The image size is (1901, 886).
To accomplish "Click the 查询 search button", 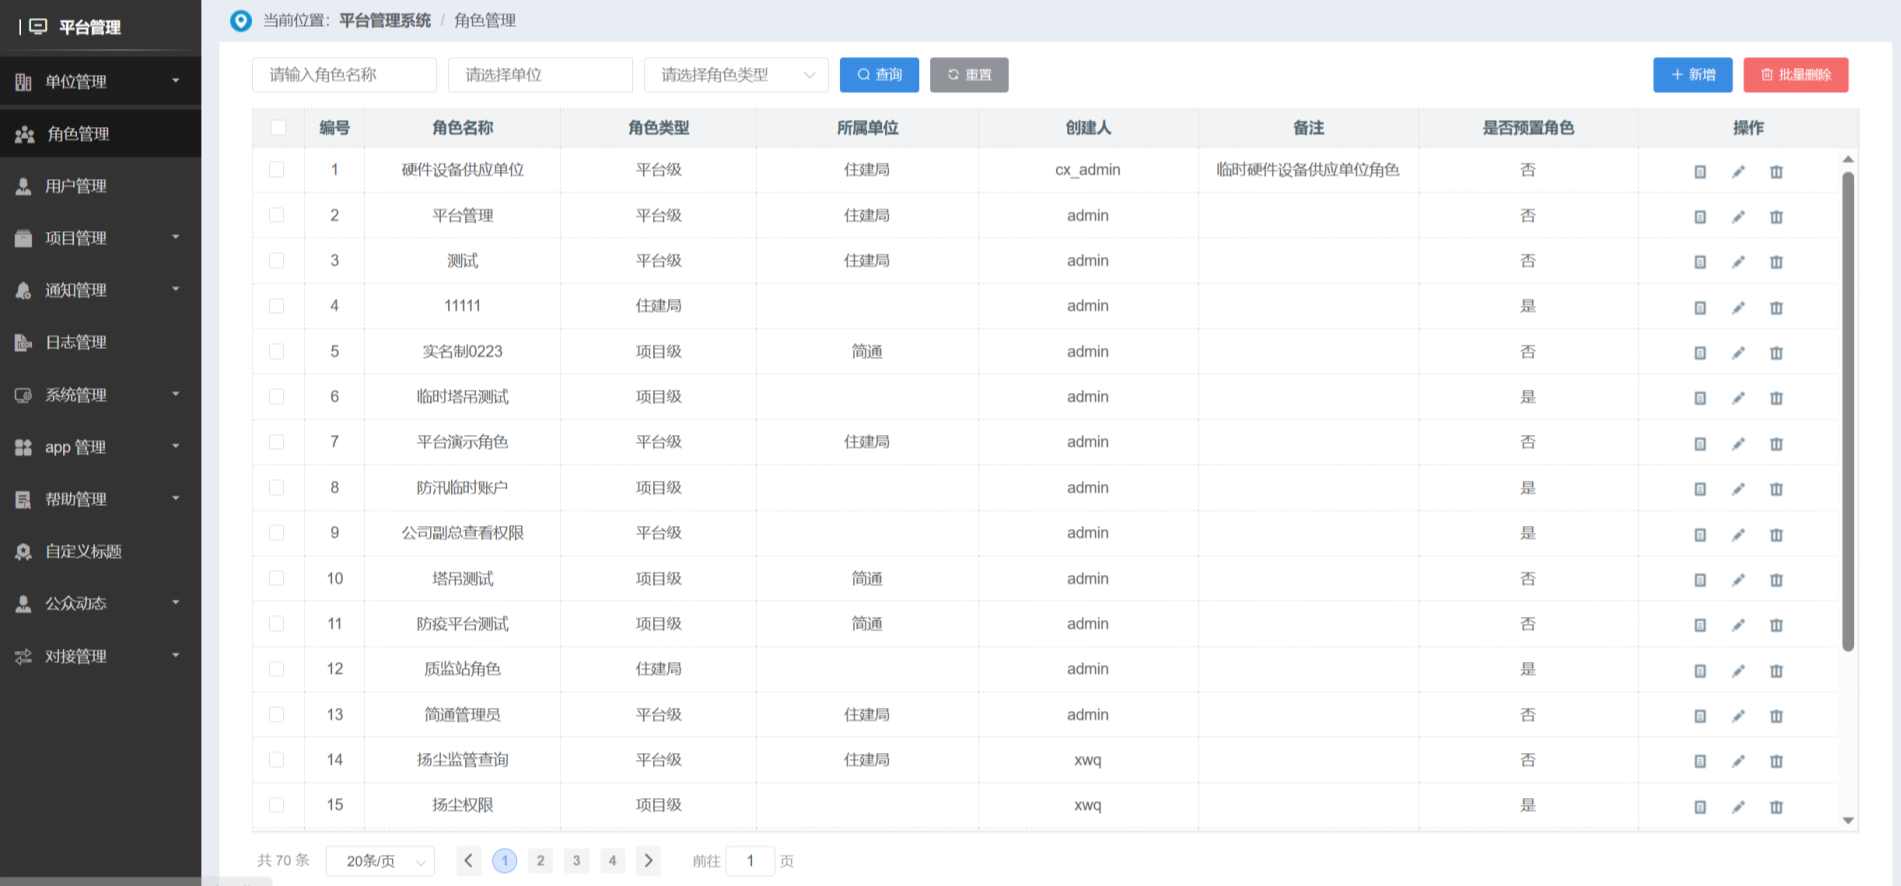I will point(879,75).
